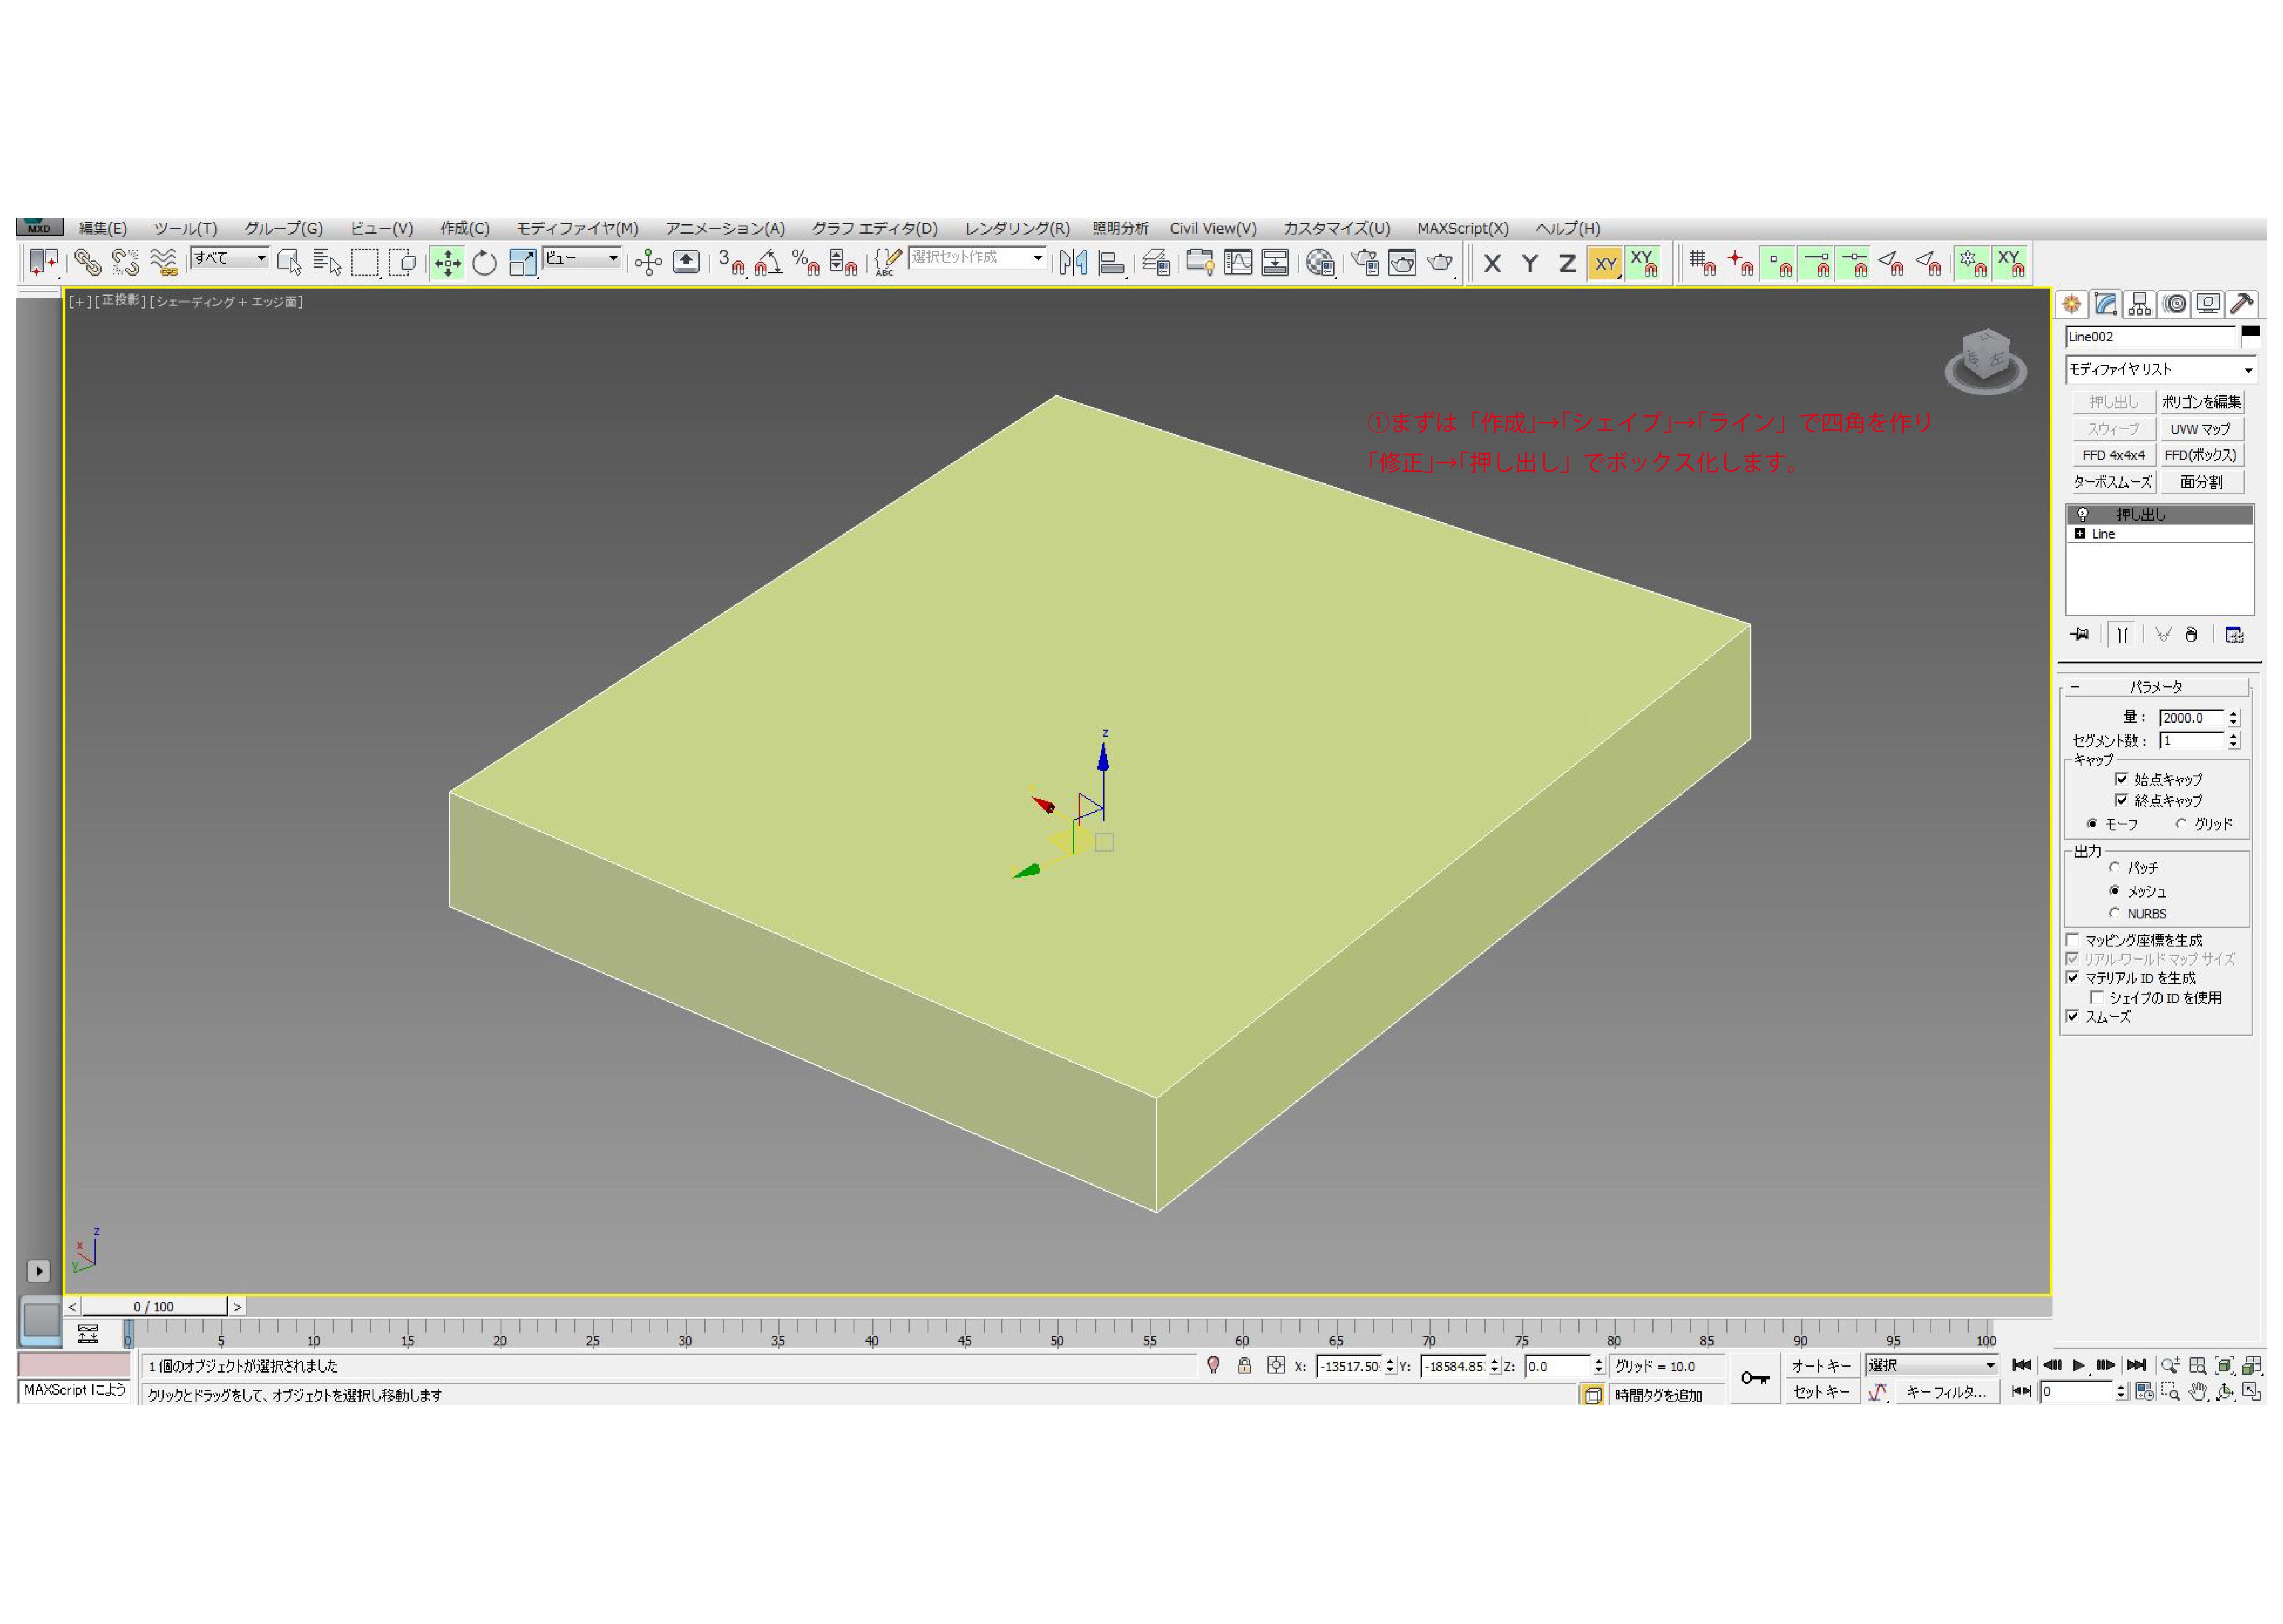The image size is (2283, 1624).
Task: Select the グリッド radio option
Action: pyautogui.click(x=2181, y=824)
